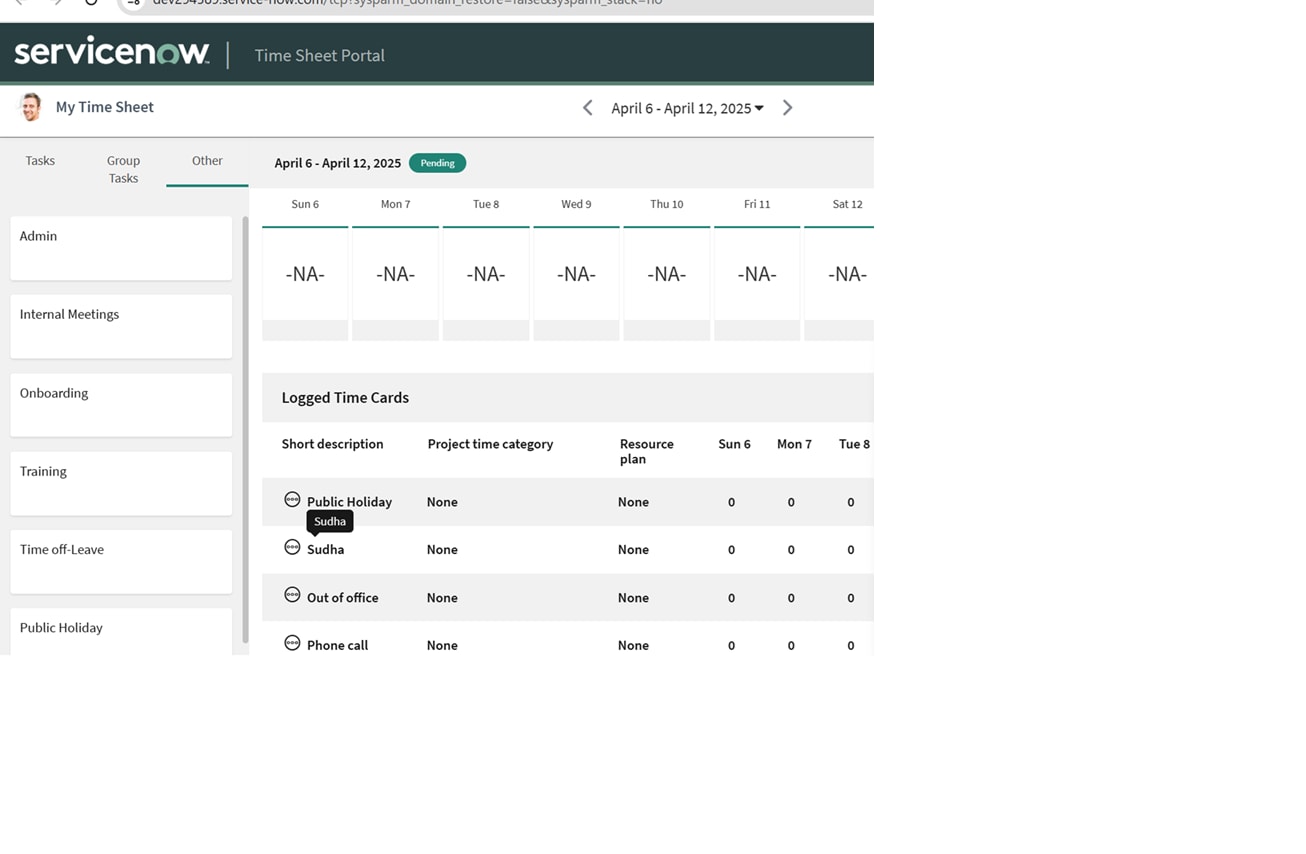Select the Internal Meetings category card
1306x854 pixels.
[x=120, y=325]
